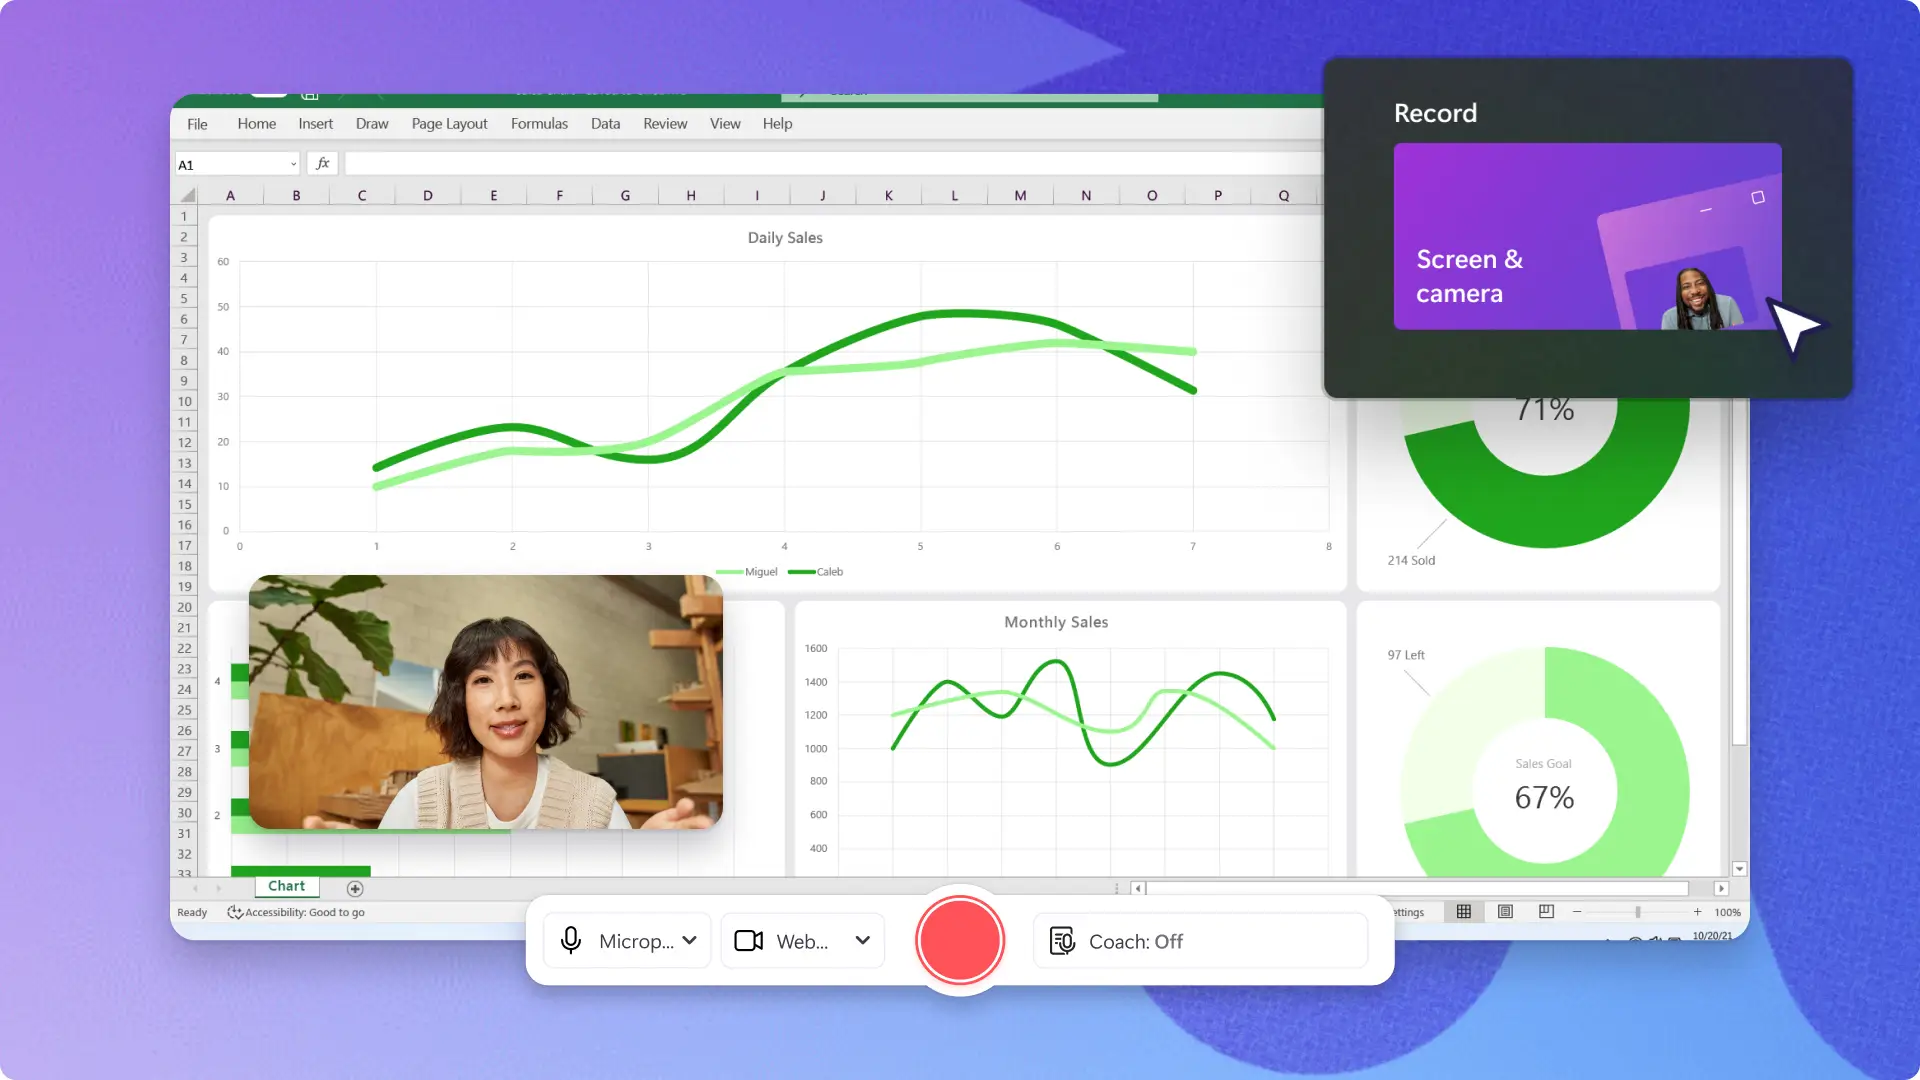Expand the Name Box cell reference dropdown

tap(293, 164)
